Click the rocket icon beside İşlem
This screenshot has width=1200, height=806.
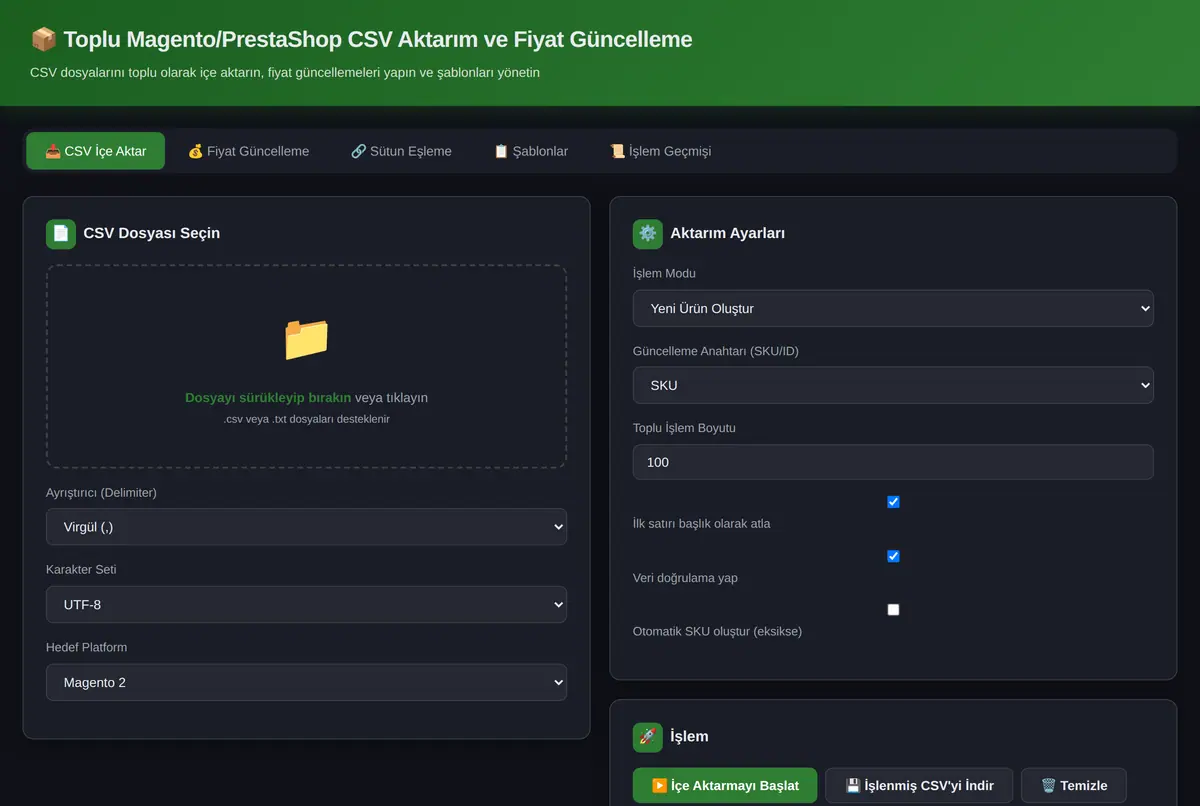[648, 737]
